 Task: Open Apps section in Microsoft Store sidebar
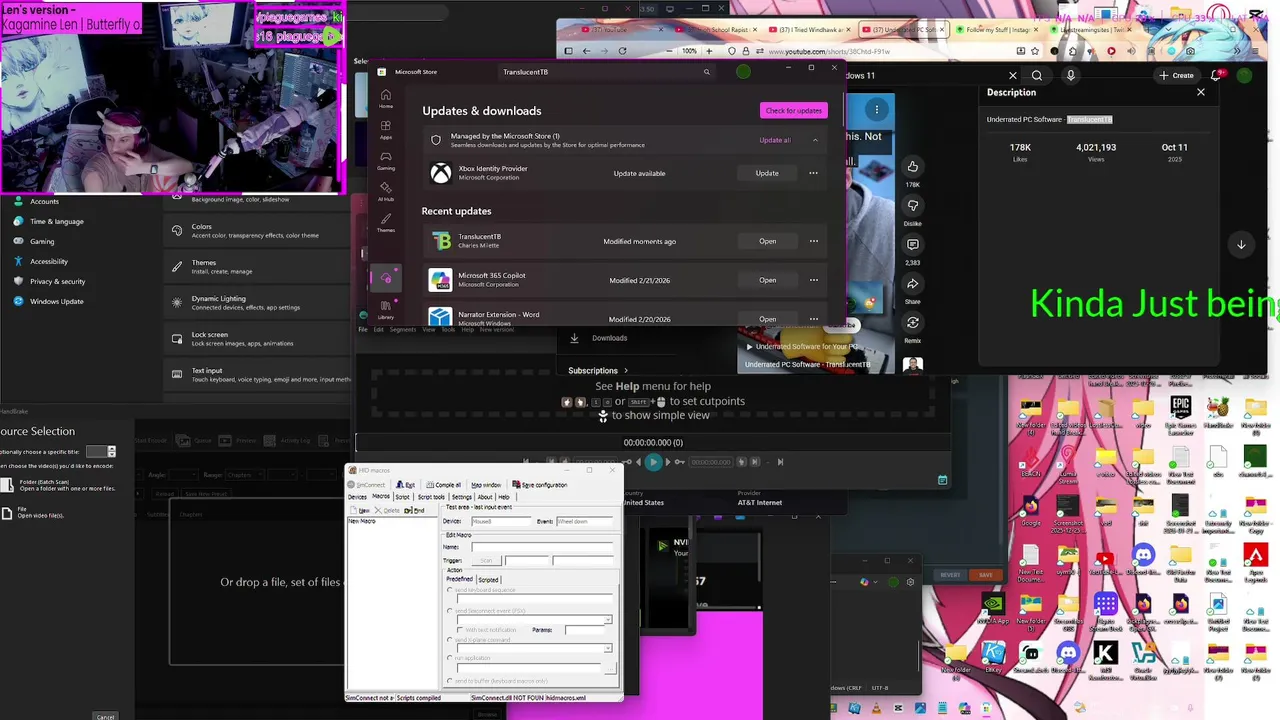pos(385,130)
